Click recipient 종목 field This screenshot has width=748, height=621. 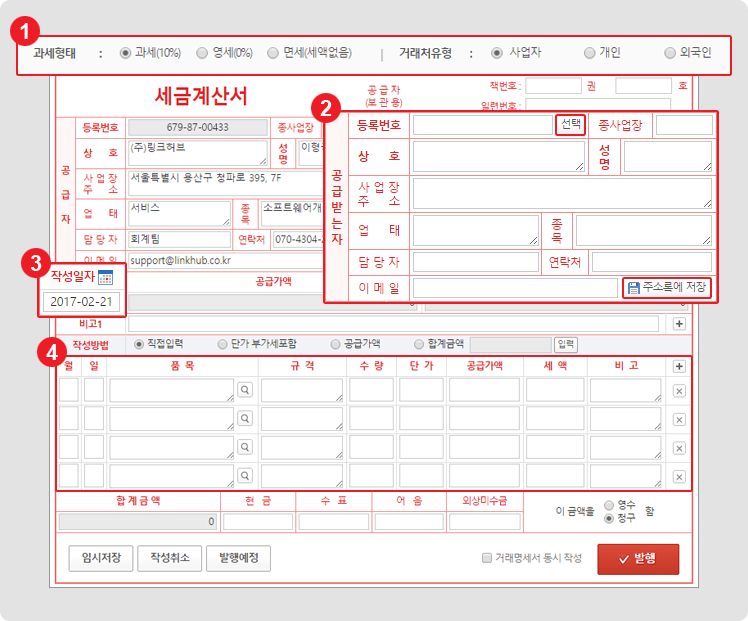click(x=644, y=230)
